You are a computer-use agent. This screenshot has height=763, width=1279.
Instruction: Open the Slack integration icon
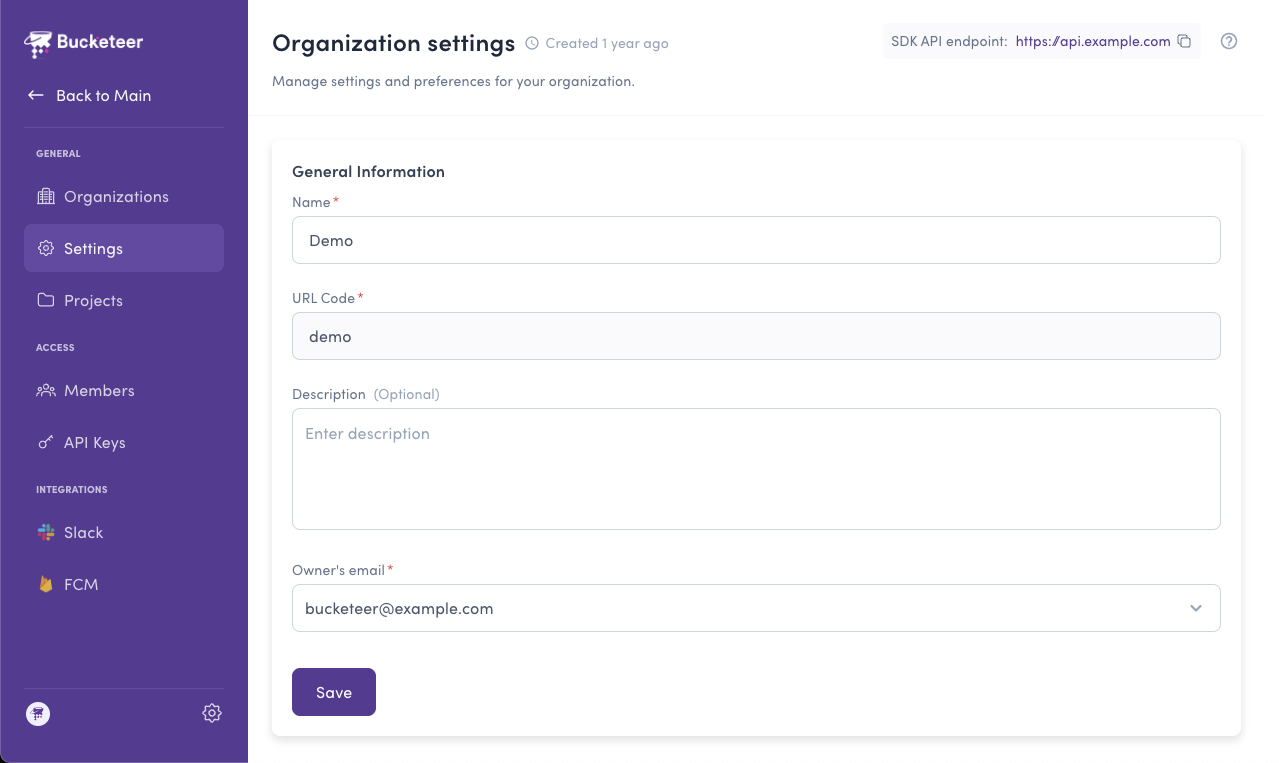point(46,532)
